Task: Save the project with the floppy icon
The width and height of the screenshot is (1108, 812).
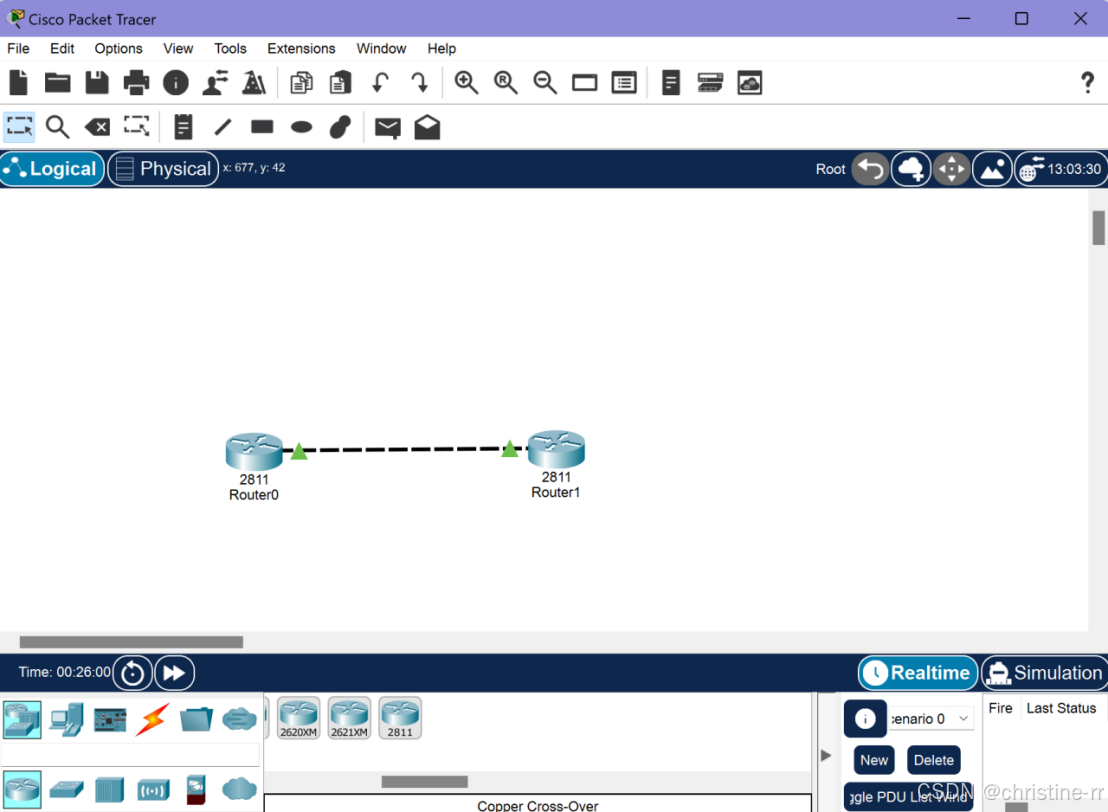Action: (97, 83)
